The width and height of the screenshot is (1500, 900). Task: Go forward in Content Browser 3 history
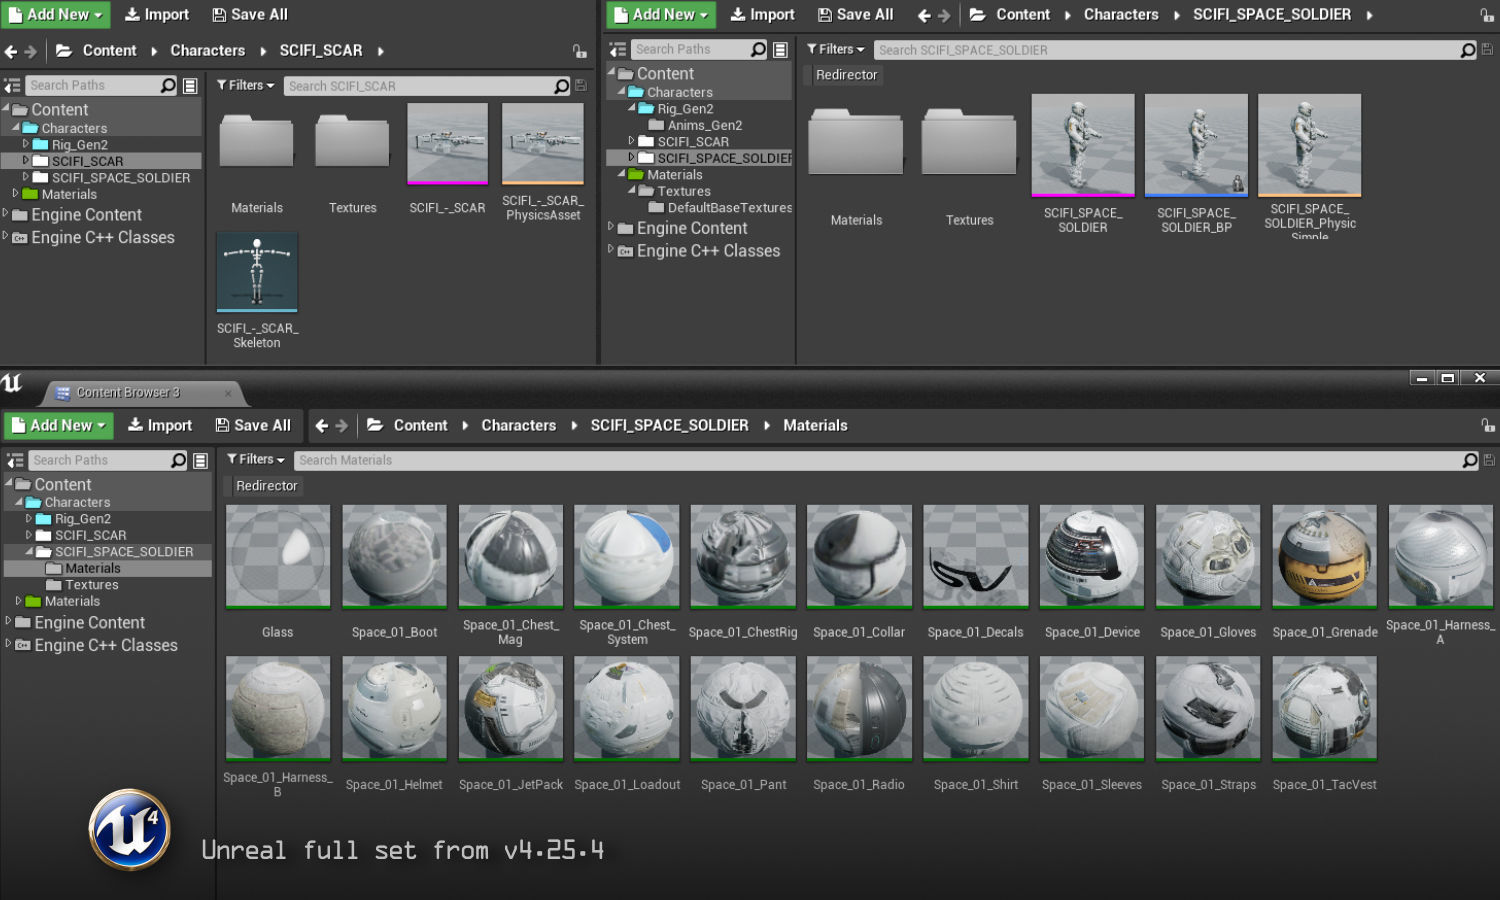(341, 425)
